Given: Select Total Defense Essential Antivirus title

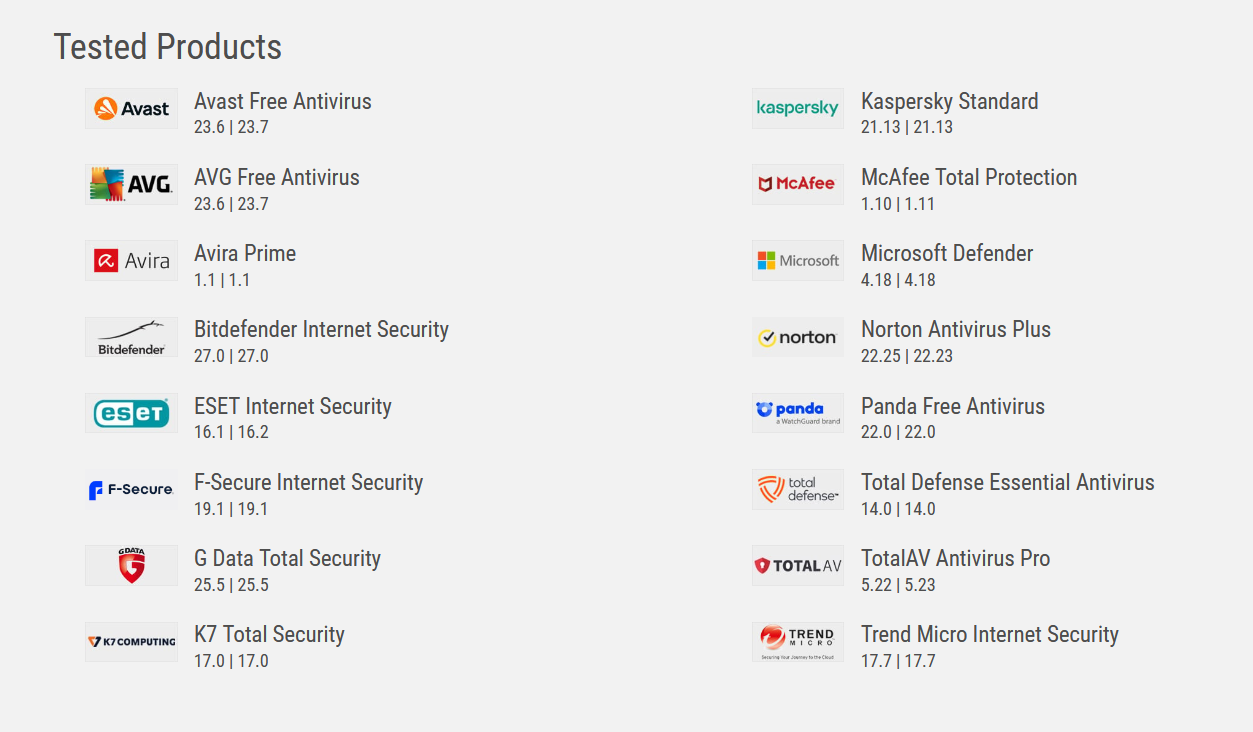Looking at the screenshot, I should (1008, 482).
